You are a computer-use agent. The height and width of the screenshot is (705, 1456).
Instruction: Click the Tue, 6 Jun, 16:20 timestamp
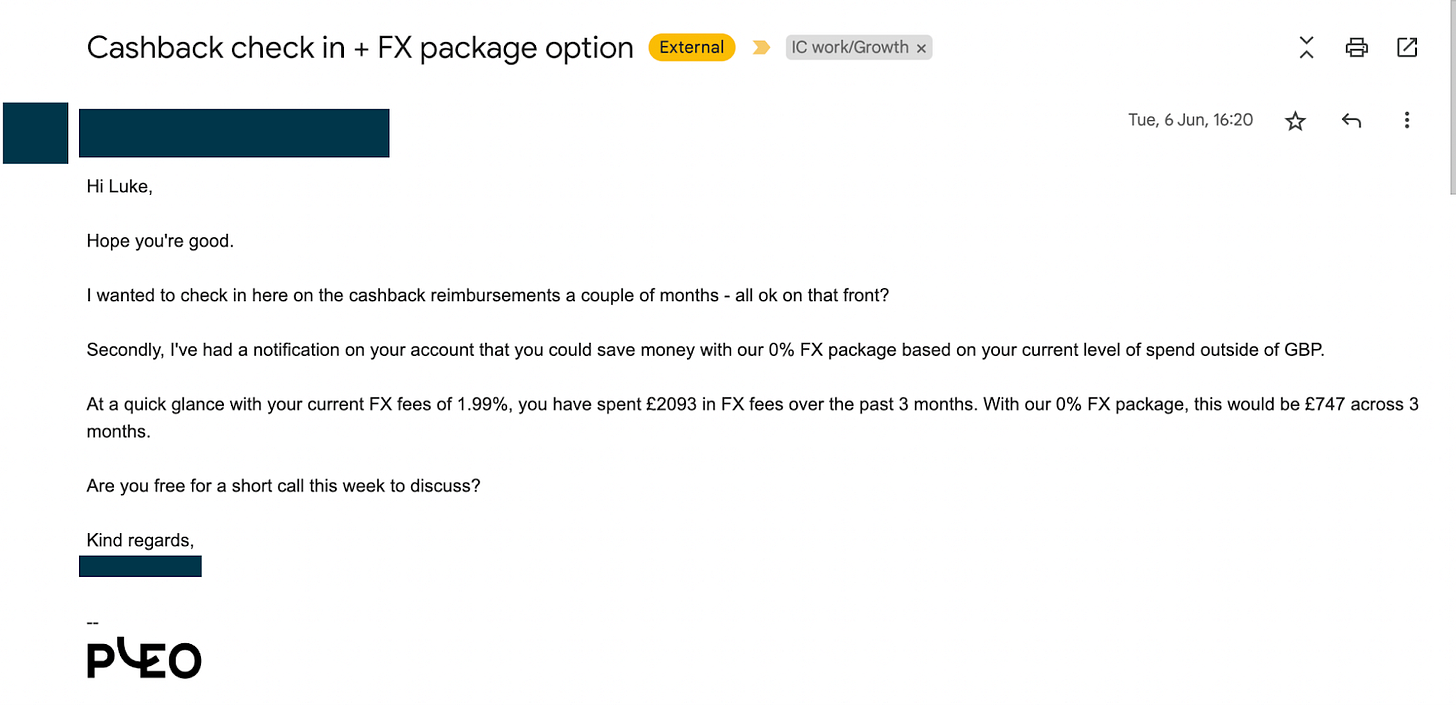click(1190, 120)
